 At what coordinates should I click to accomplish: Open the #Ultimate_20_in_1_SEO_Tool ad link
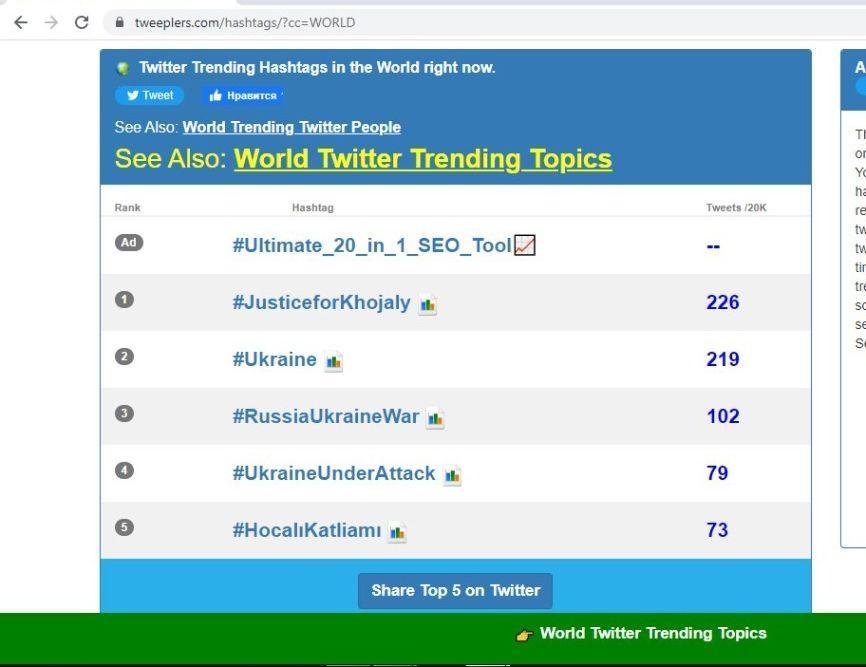click(x=371, y=245)
